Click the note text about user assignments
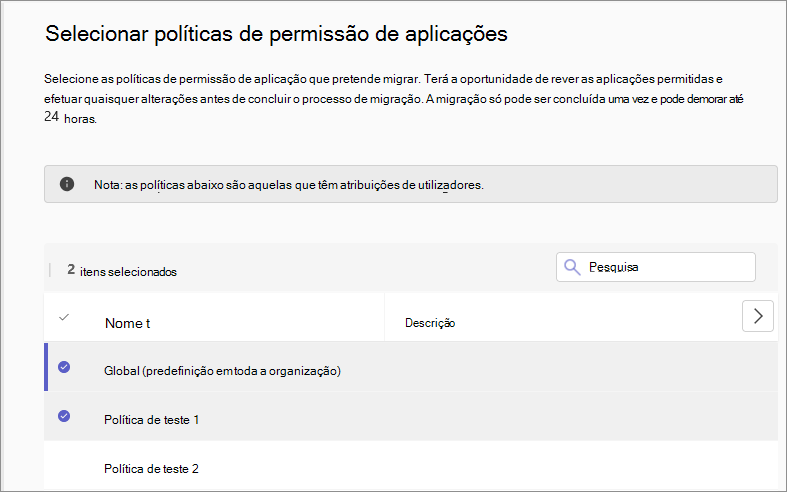 (289, 185)
